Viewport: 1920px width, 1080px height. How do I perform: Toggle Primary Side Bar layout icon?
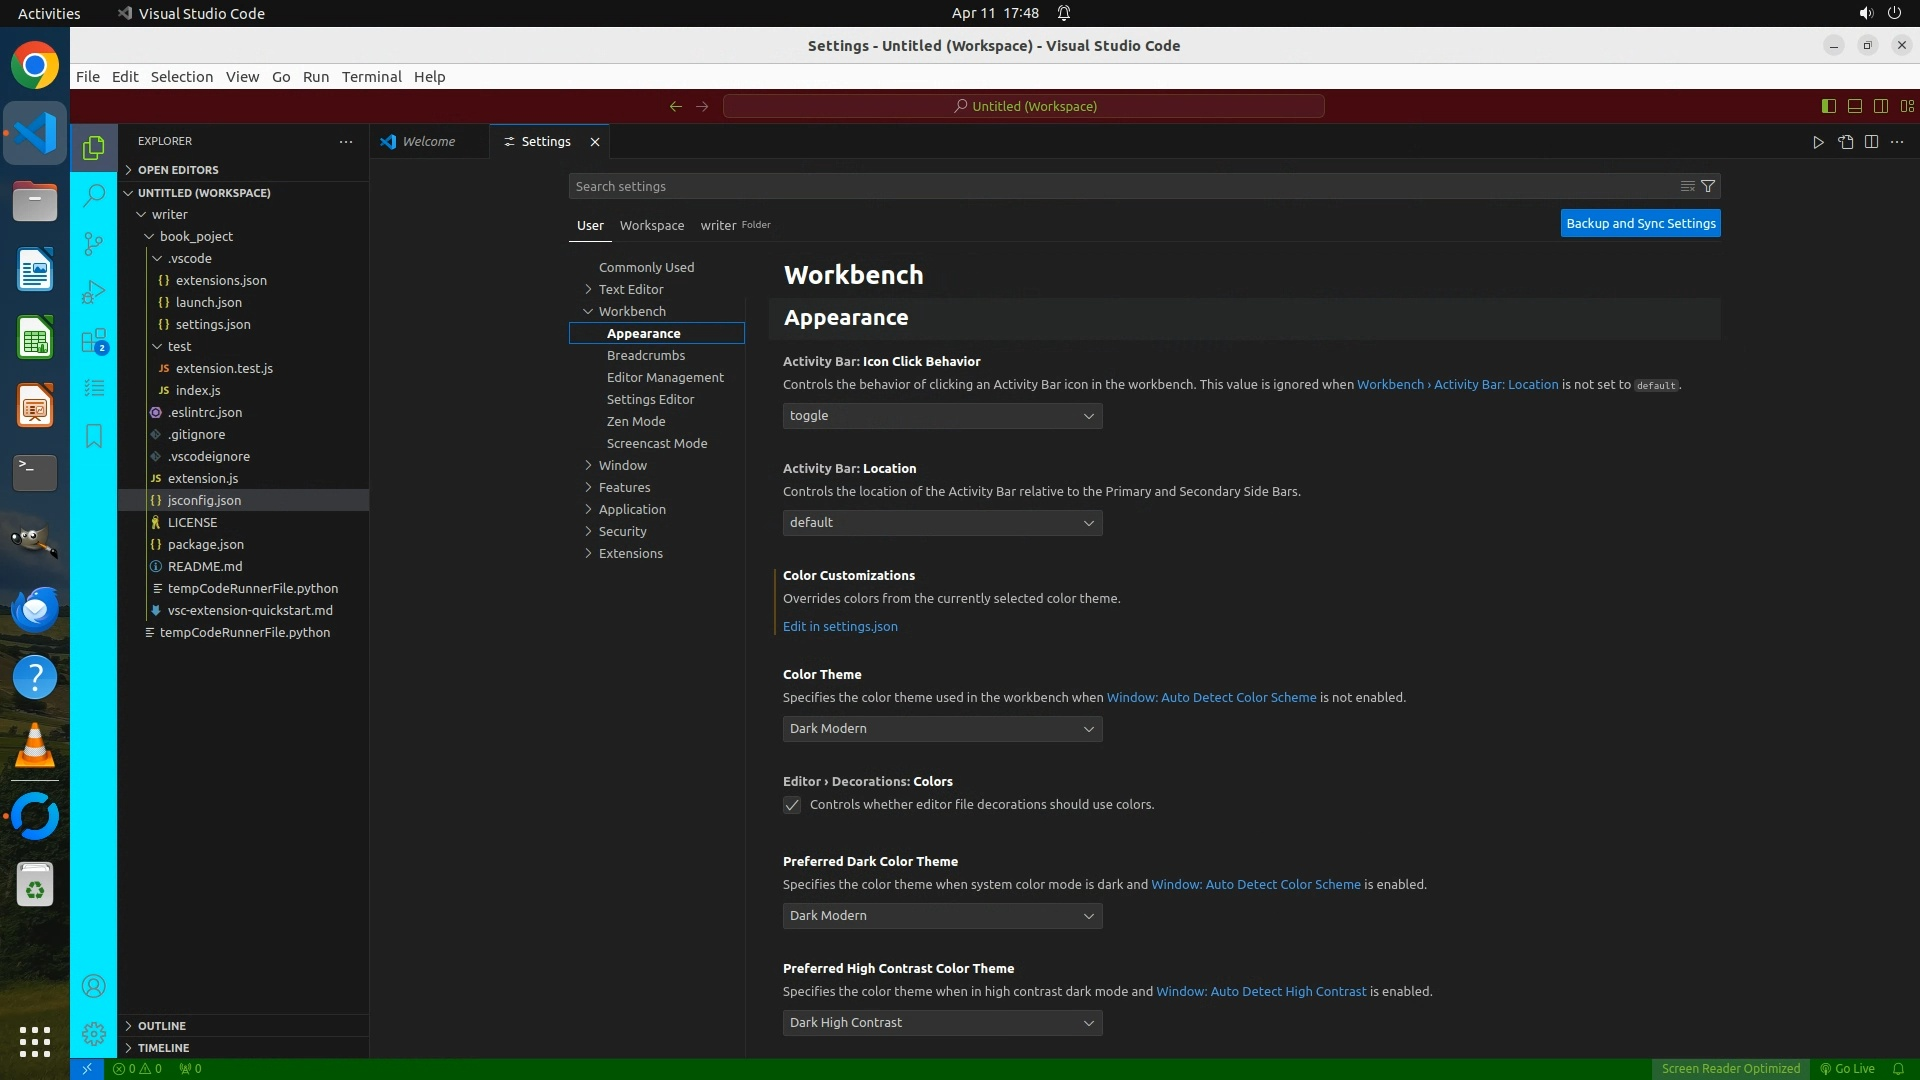(1828, 106)
